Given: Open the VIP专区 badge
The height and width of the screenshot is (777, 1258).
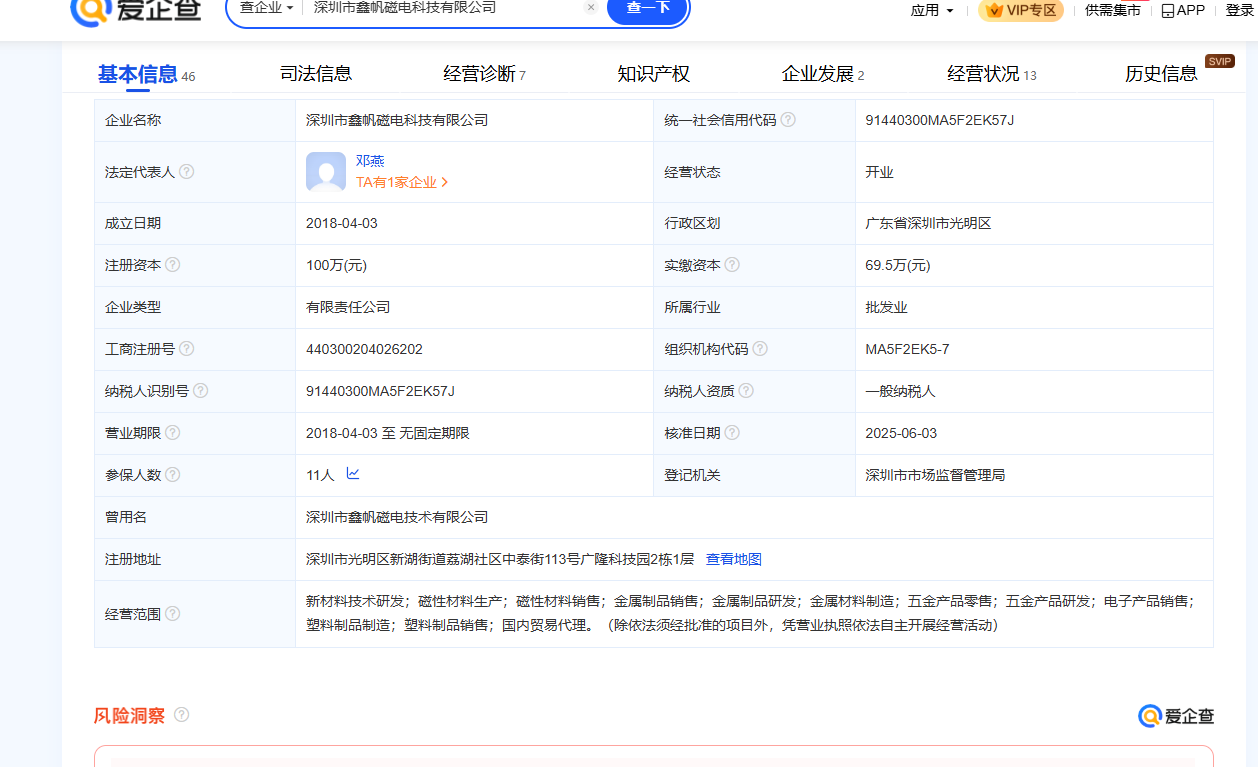Looking at the screenshot, I should point(1021,10).
